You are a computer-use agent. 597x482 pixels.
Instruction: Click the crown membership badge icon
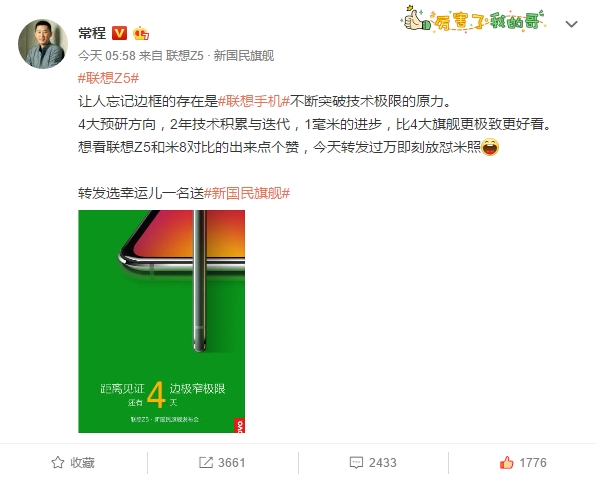(141, 34)
